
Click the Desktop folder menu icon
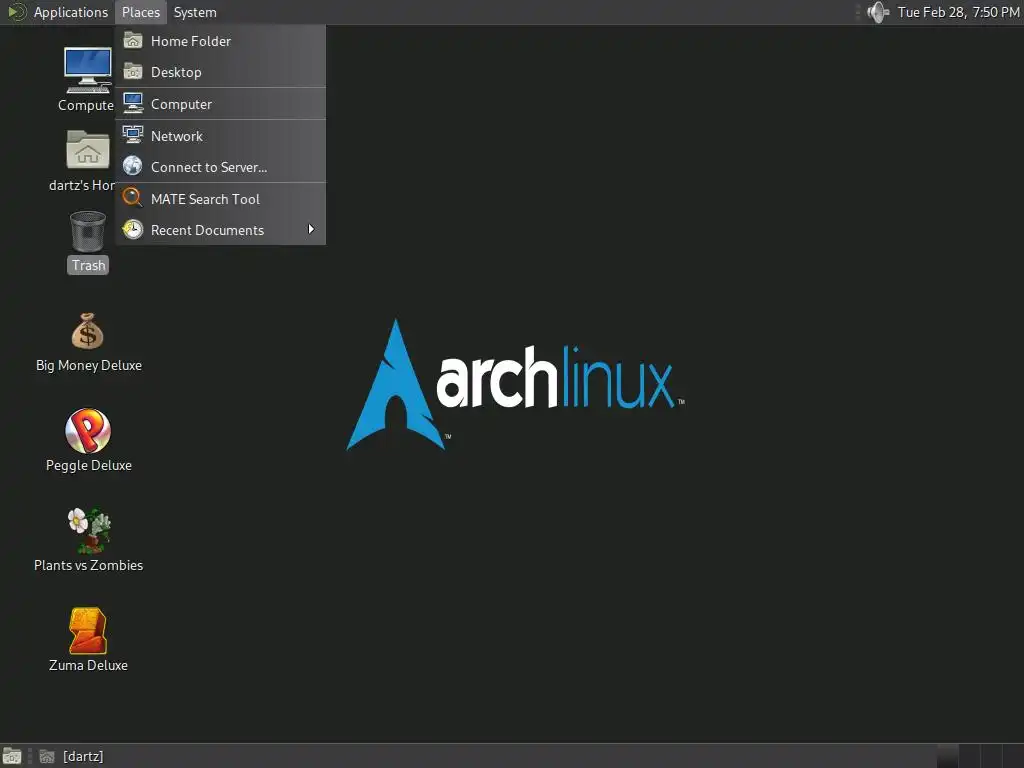[x=133, y=71]
